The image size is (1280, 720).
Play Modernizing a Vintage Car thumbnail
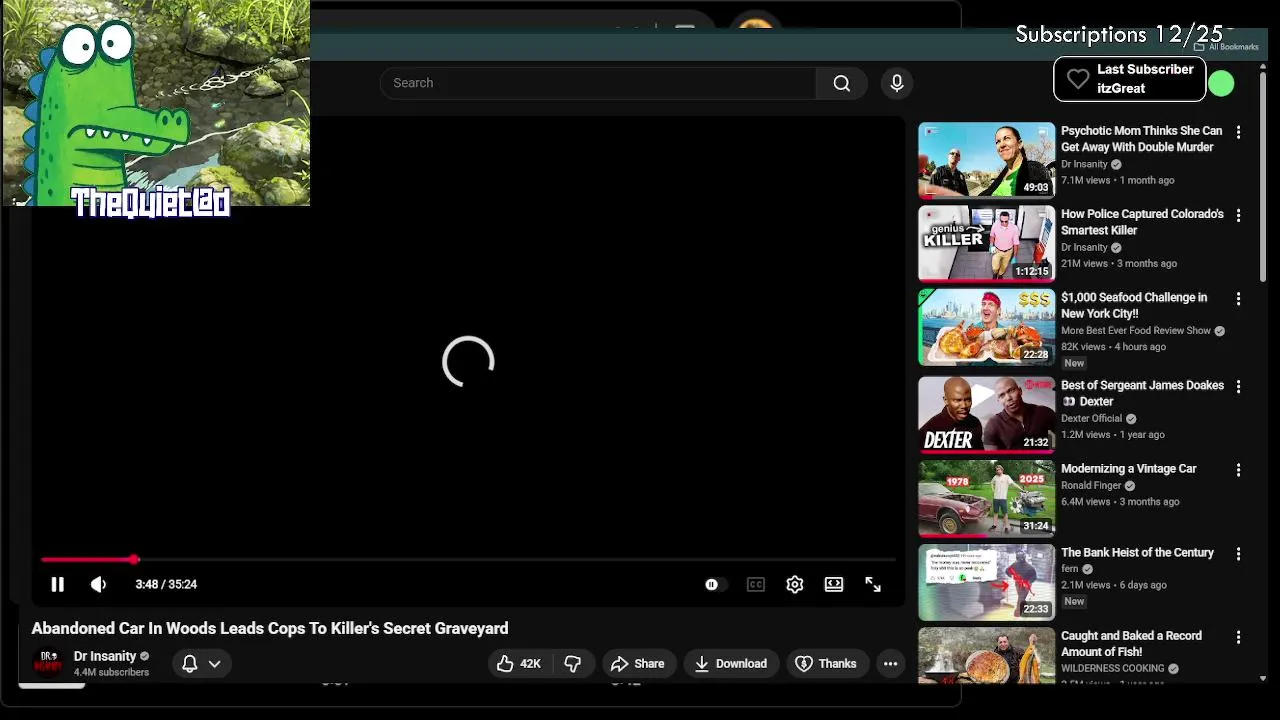point(986,498)
